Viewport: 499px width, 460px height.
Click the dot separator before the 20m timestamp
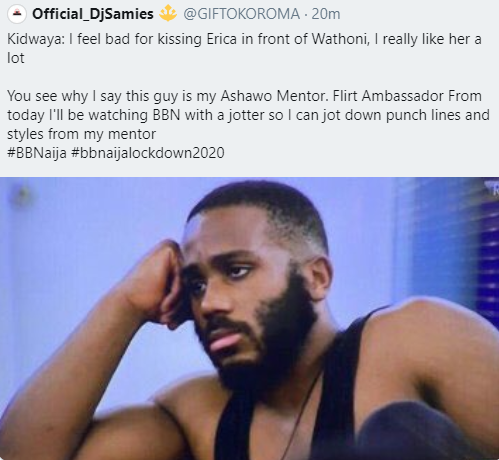306,14
